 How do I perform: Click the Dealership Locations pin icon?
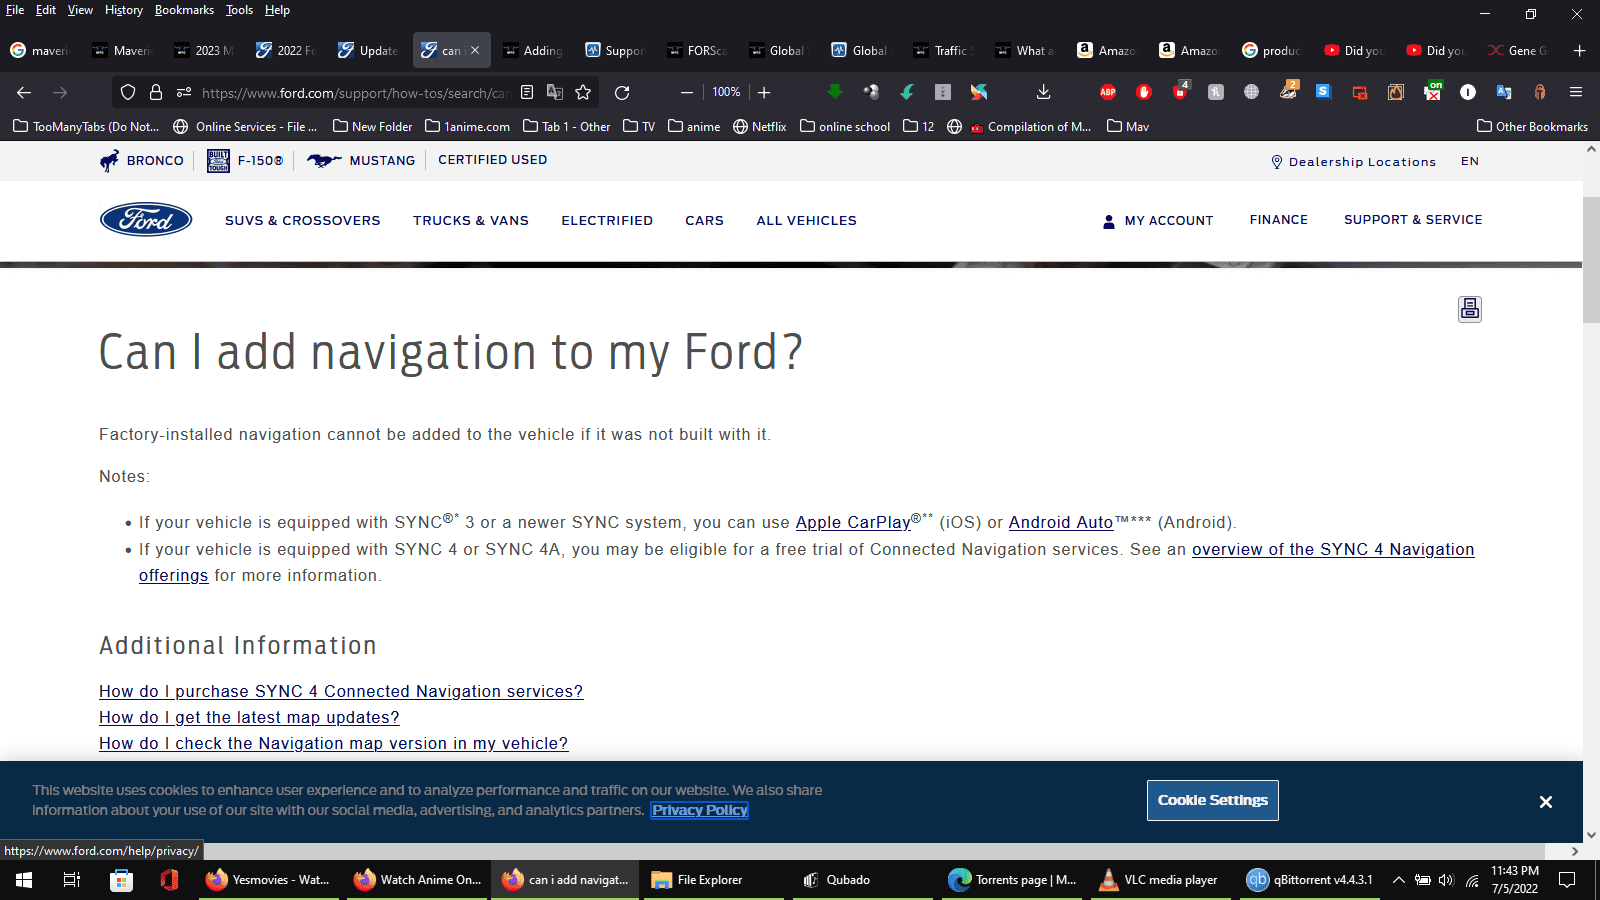pyautogui.click(x=1276, y=162)
